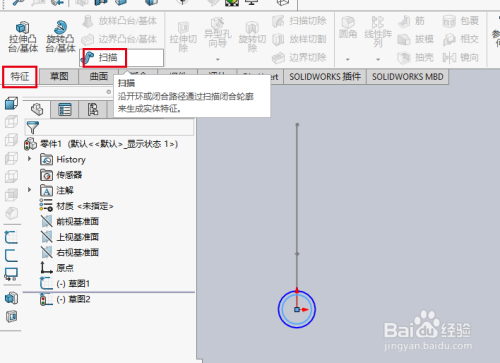Open the SOLIDWORKS 插件 tab
This screenshot has width=500, height=363.
click(325, 77)
